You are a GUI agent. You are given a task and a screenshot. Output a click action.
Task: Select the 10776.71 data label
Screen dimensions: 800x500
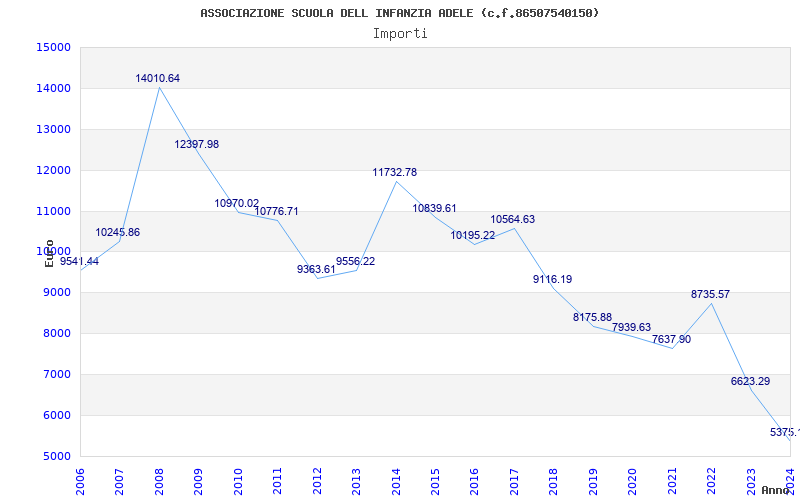click(x=276, y=211)
